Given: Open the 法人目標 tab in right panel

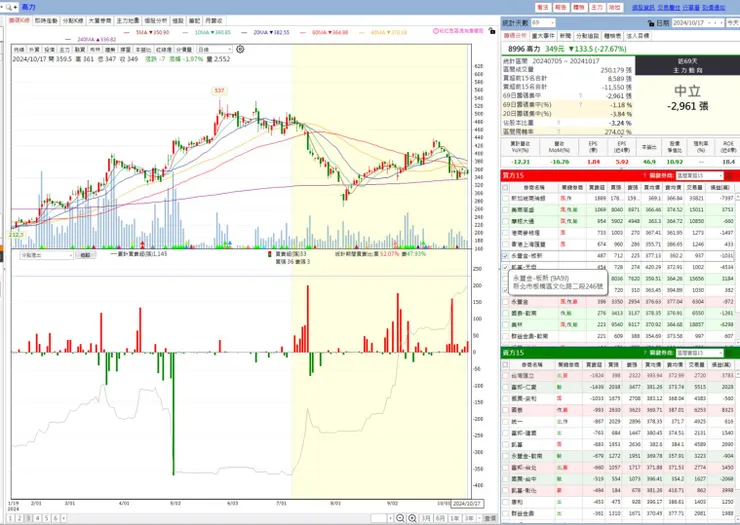Looking at the screenshot, I should click(x=638, y=36).
